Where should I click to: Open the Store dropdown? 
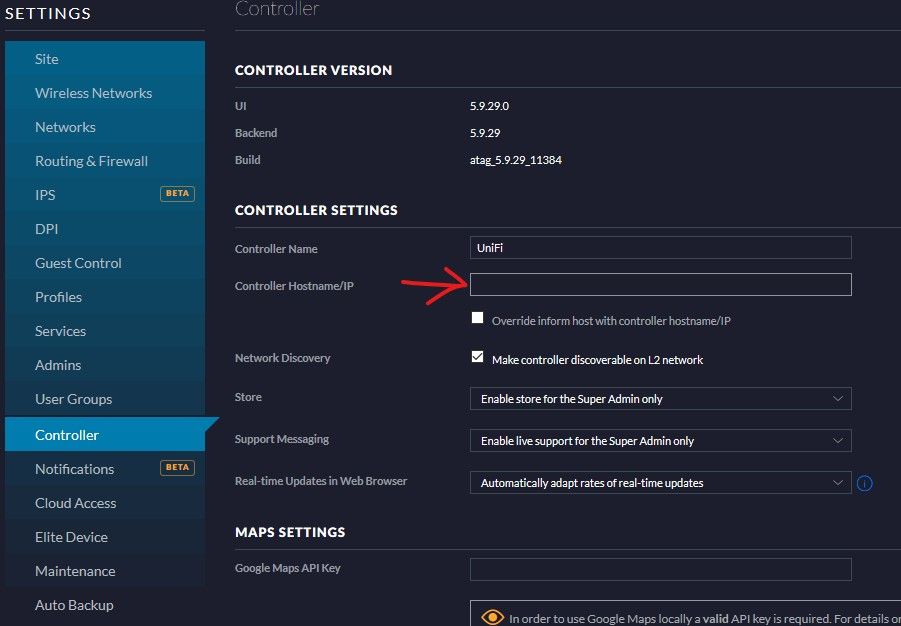(x=660, y=399)
